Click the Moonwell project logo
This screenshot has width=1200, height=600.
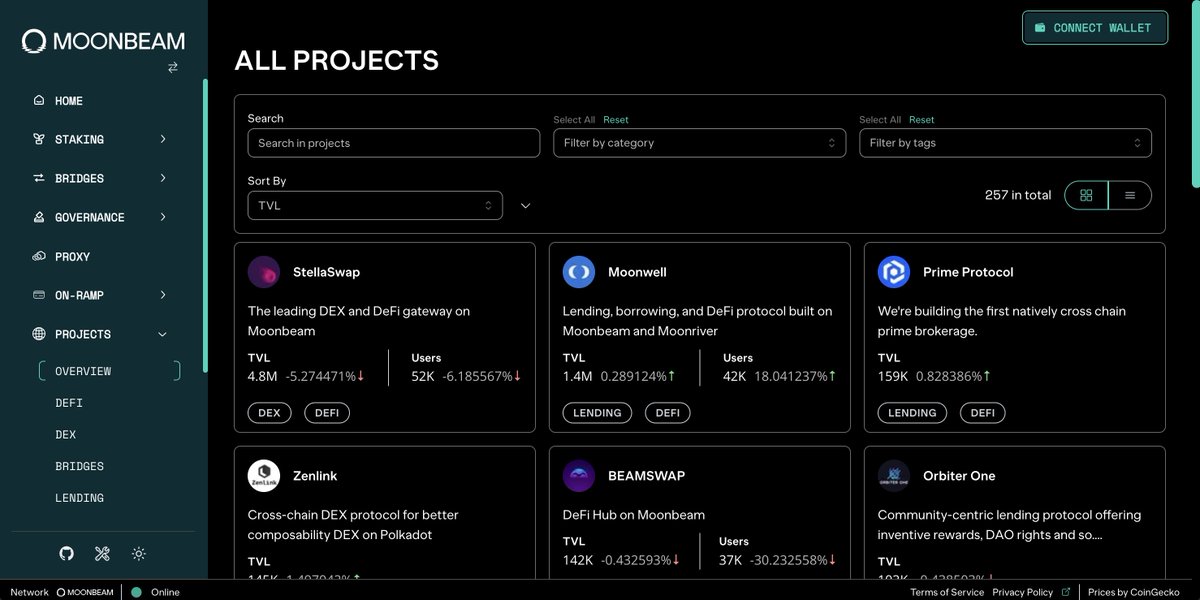pyautogui.click(x=579, y=272)
